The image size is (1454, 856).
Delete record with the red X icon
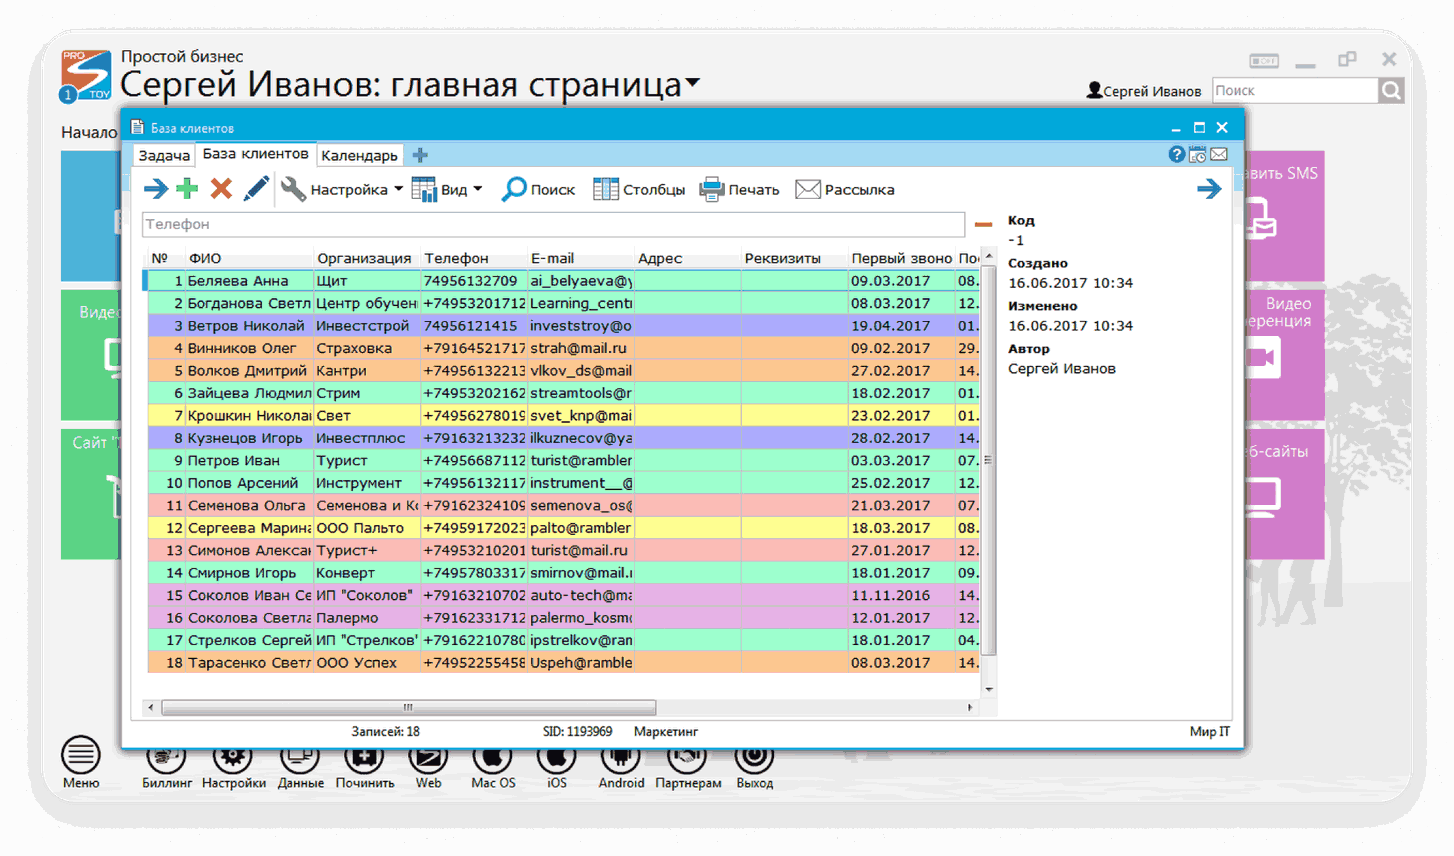(x=221, y=189)
